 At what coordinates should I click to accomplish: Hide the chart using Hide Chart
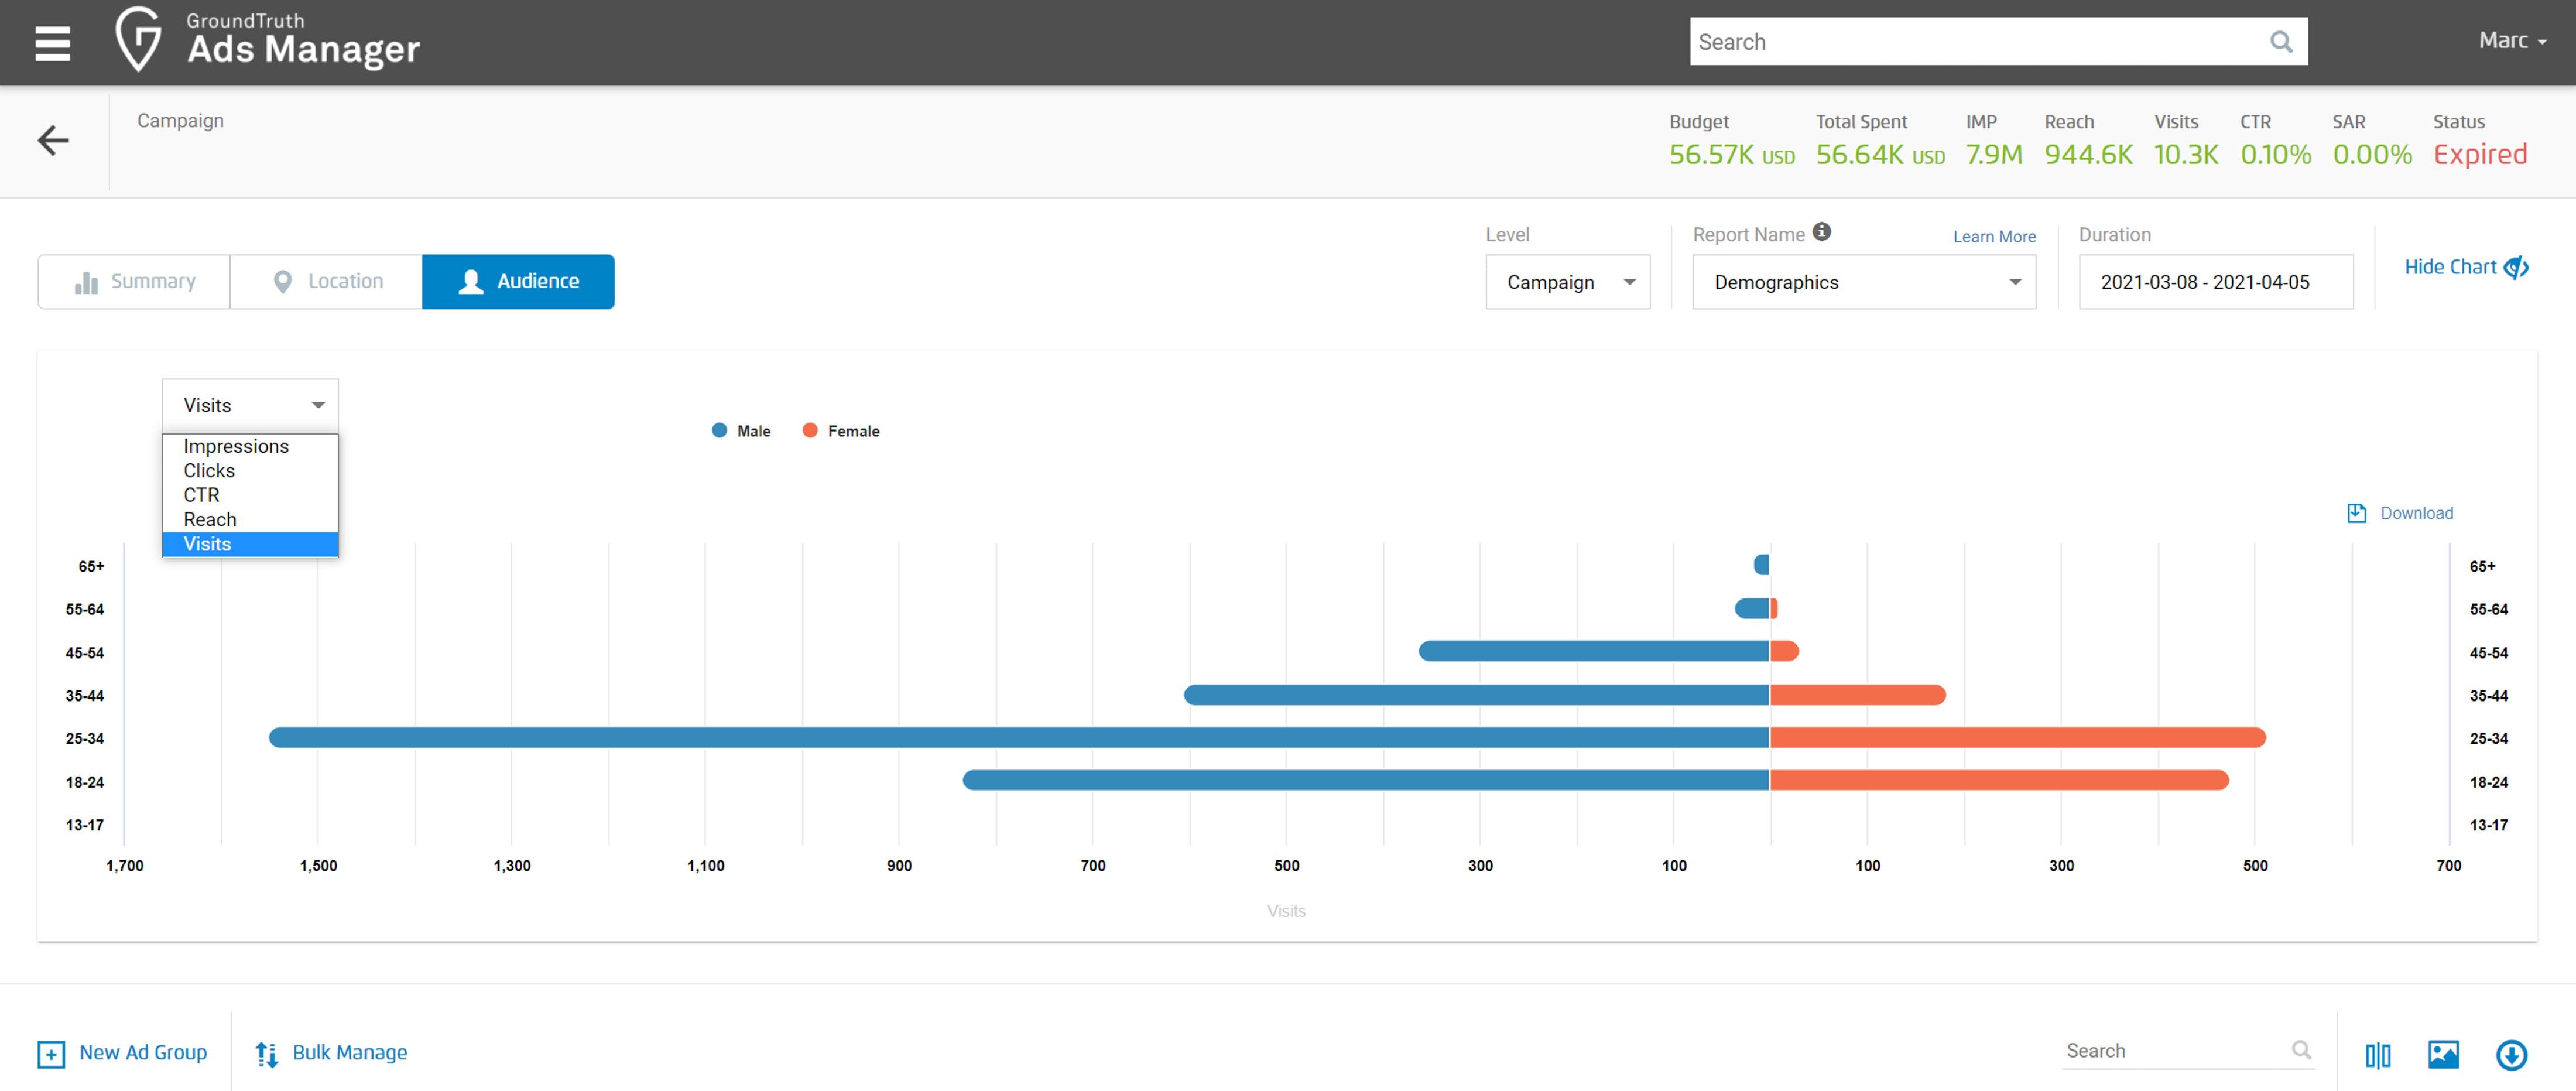click(x=2465, y=267)
